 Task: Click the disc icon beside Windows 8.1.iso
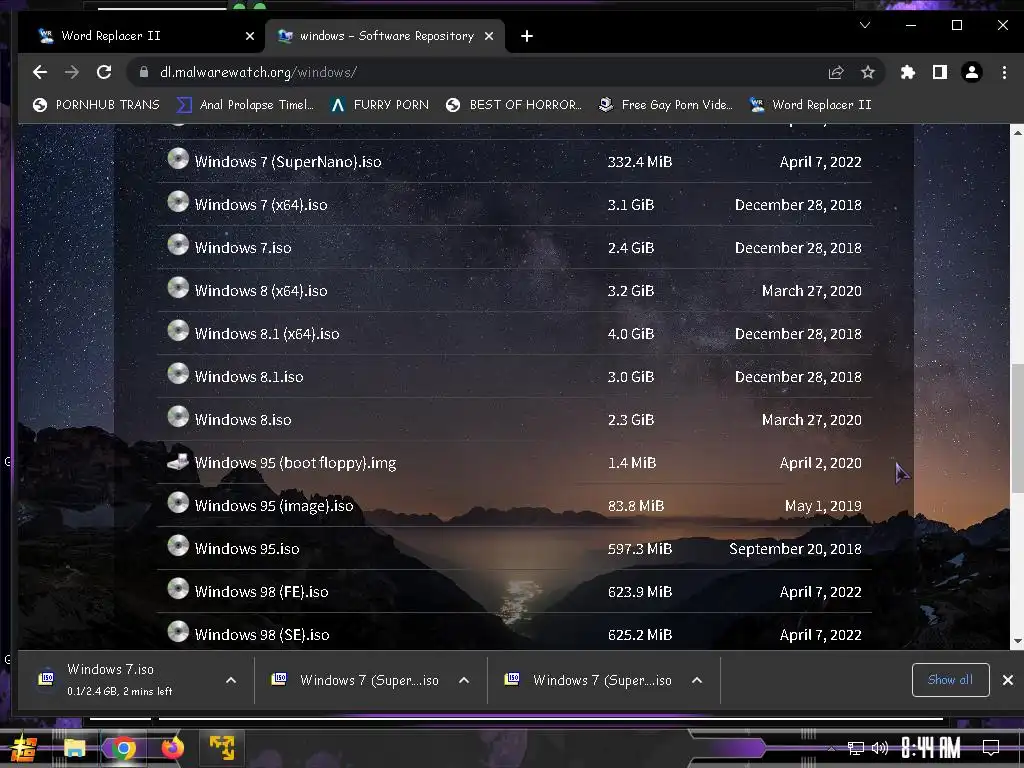(x=178, y=374)
